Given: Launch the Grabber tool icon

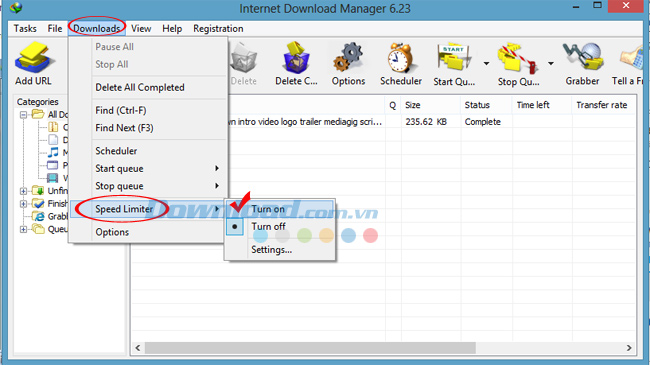Looking at the screenshot, I should pos(583,57).
